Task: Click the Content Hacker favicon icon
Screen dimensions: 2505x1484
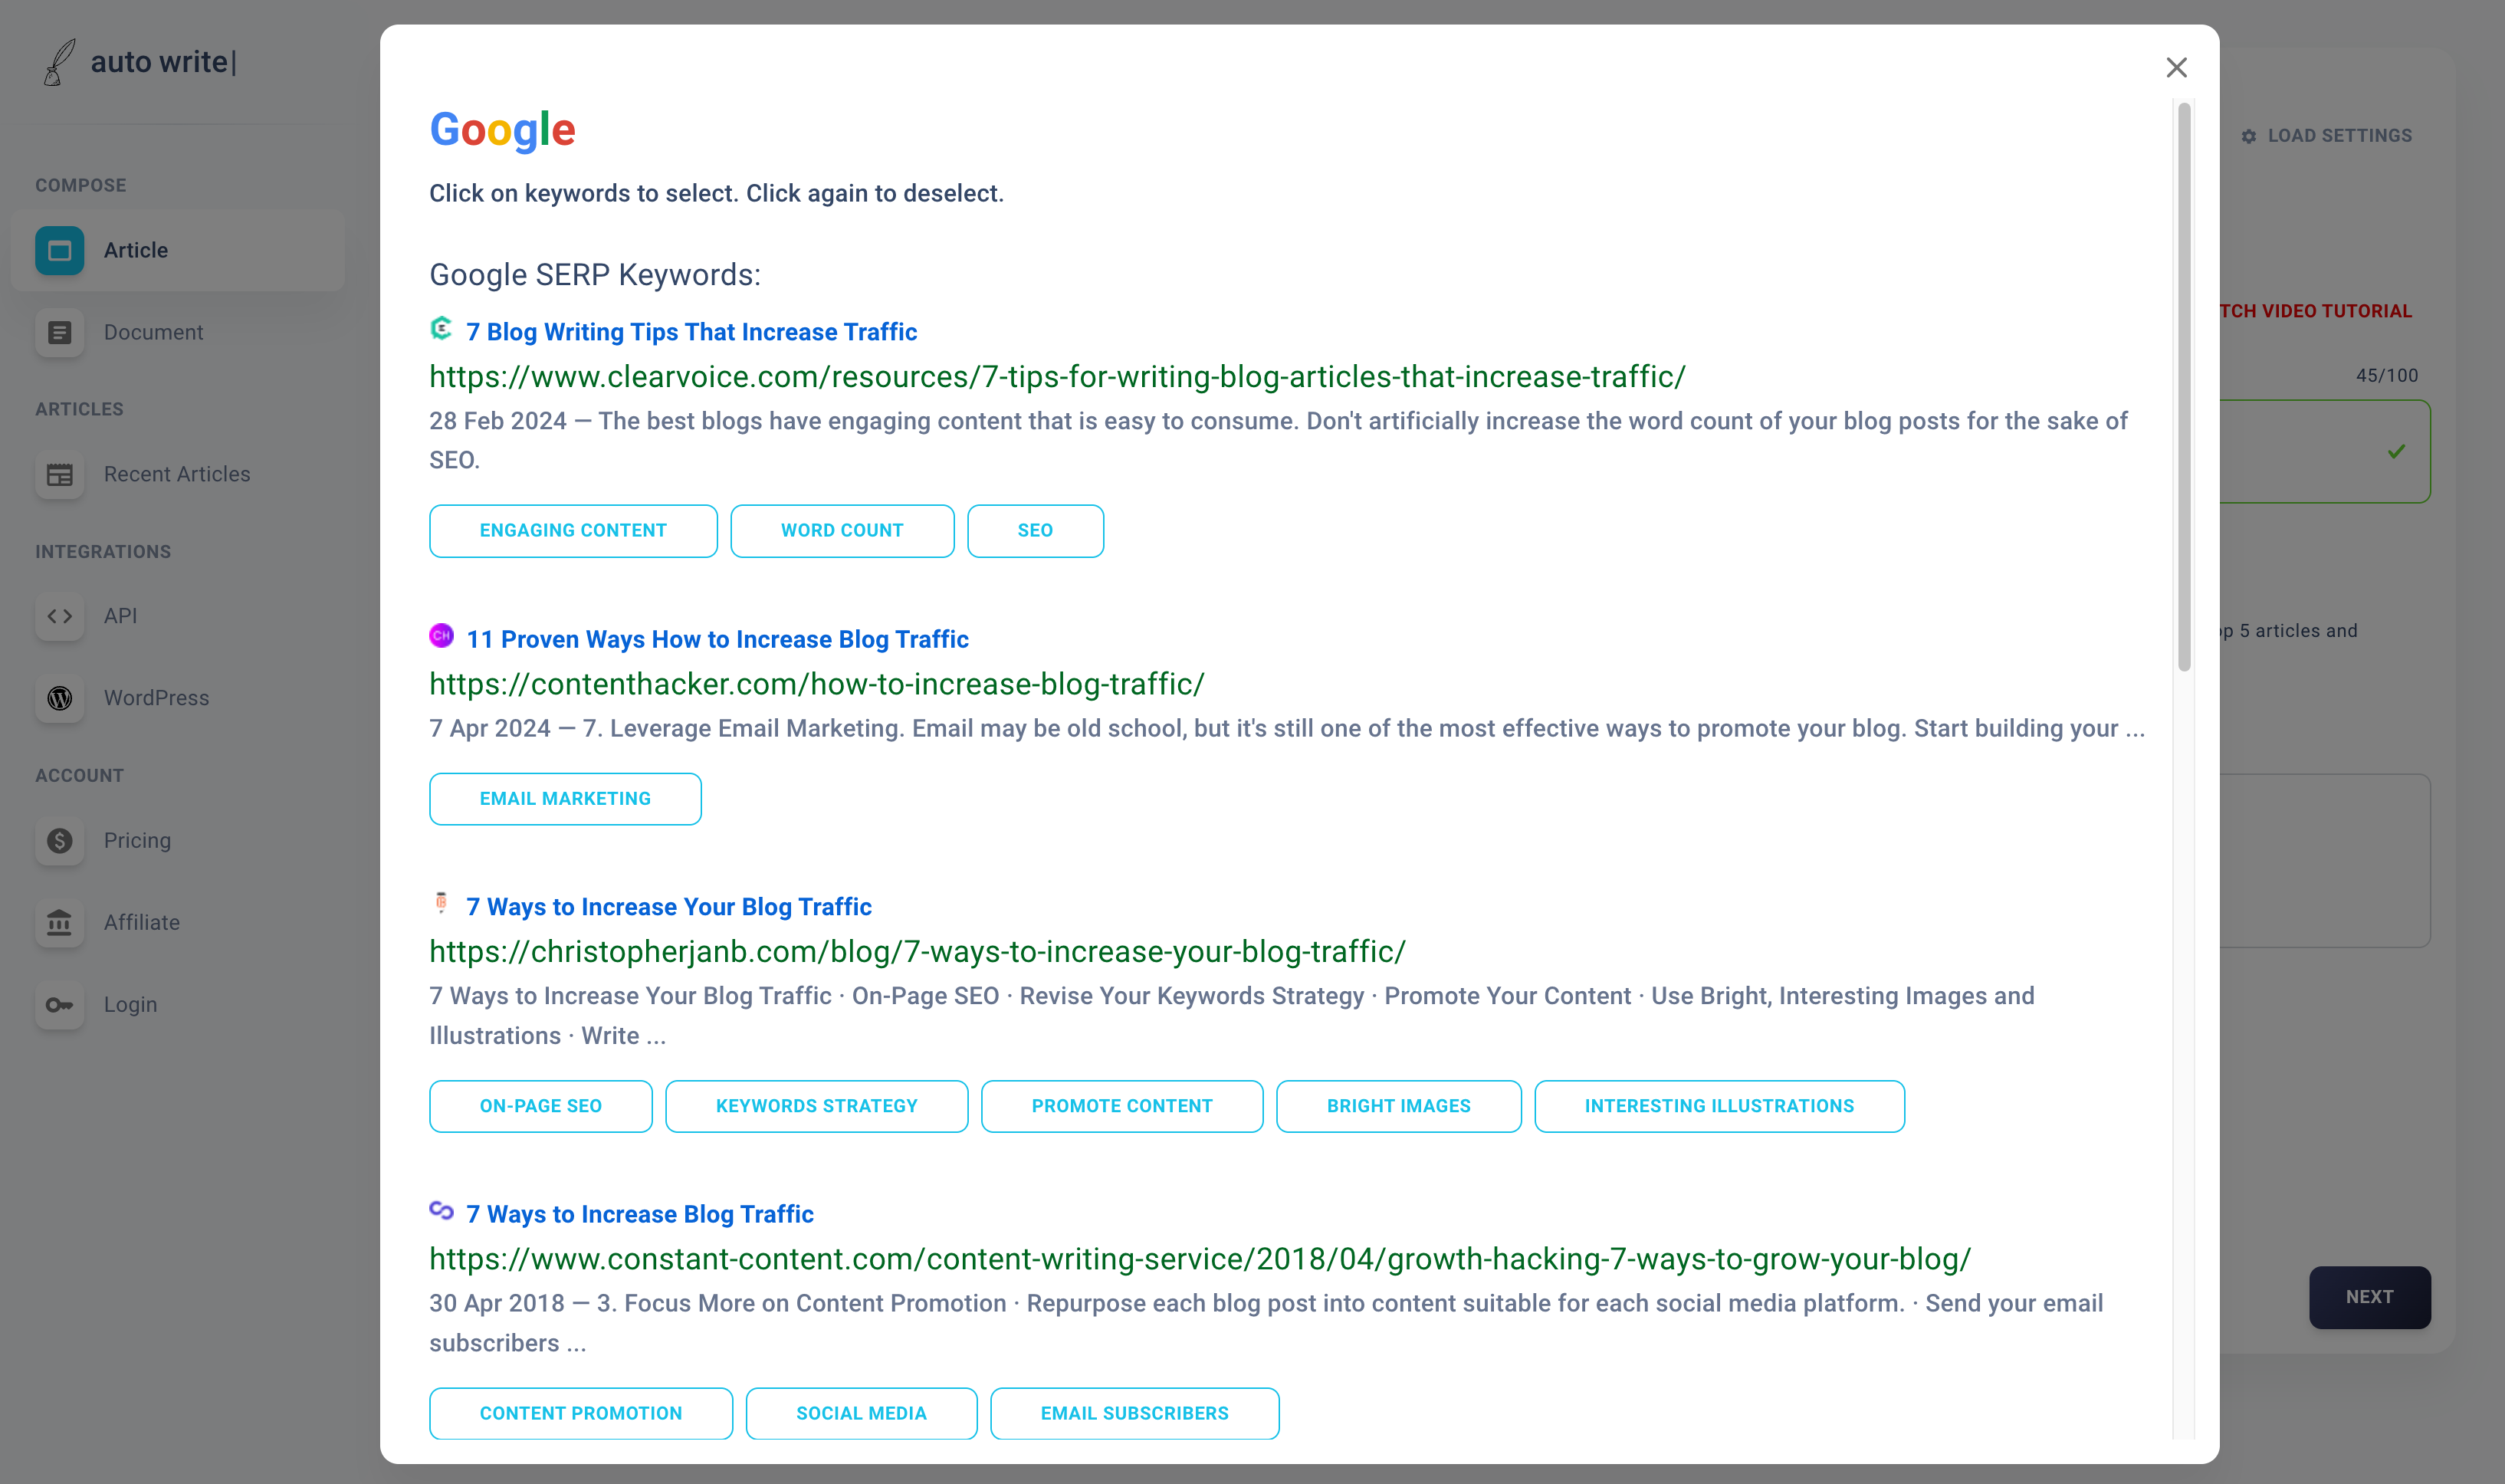Action: pyautogui.click(x=441, y=635)
